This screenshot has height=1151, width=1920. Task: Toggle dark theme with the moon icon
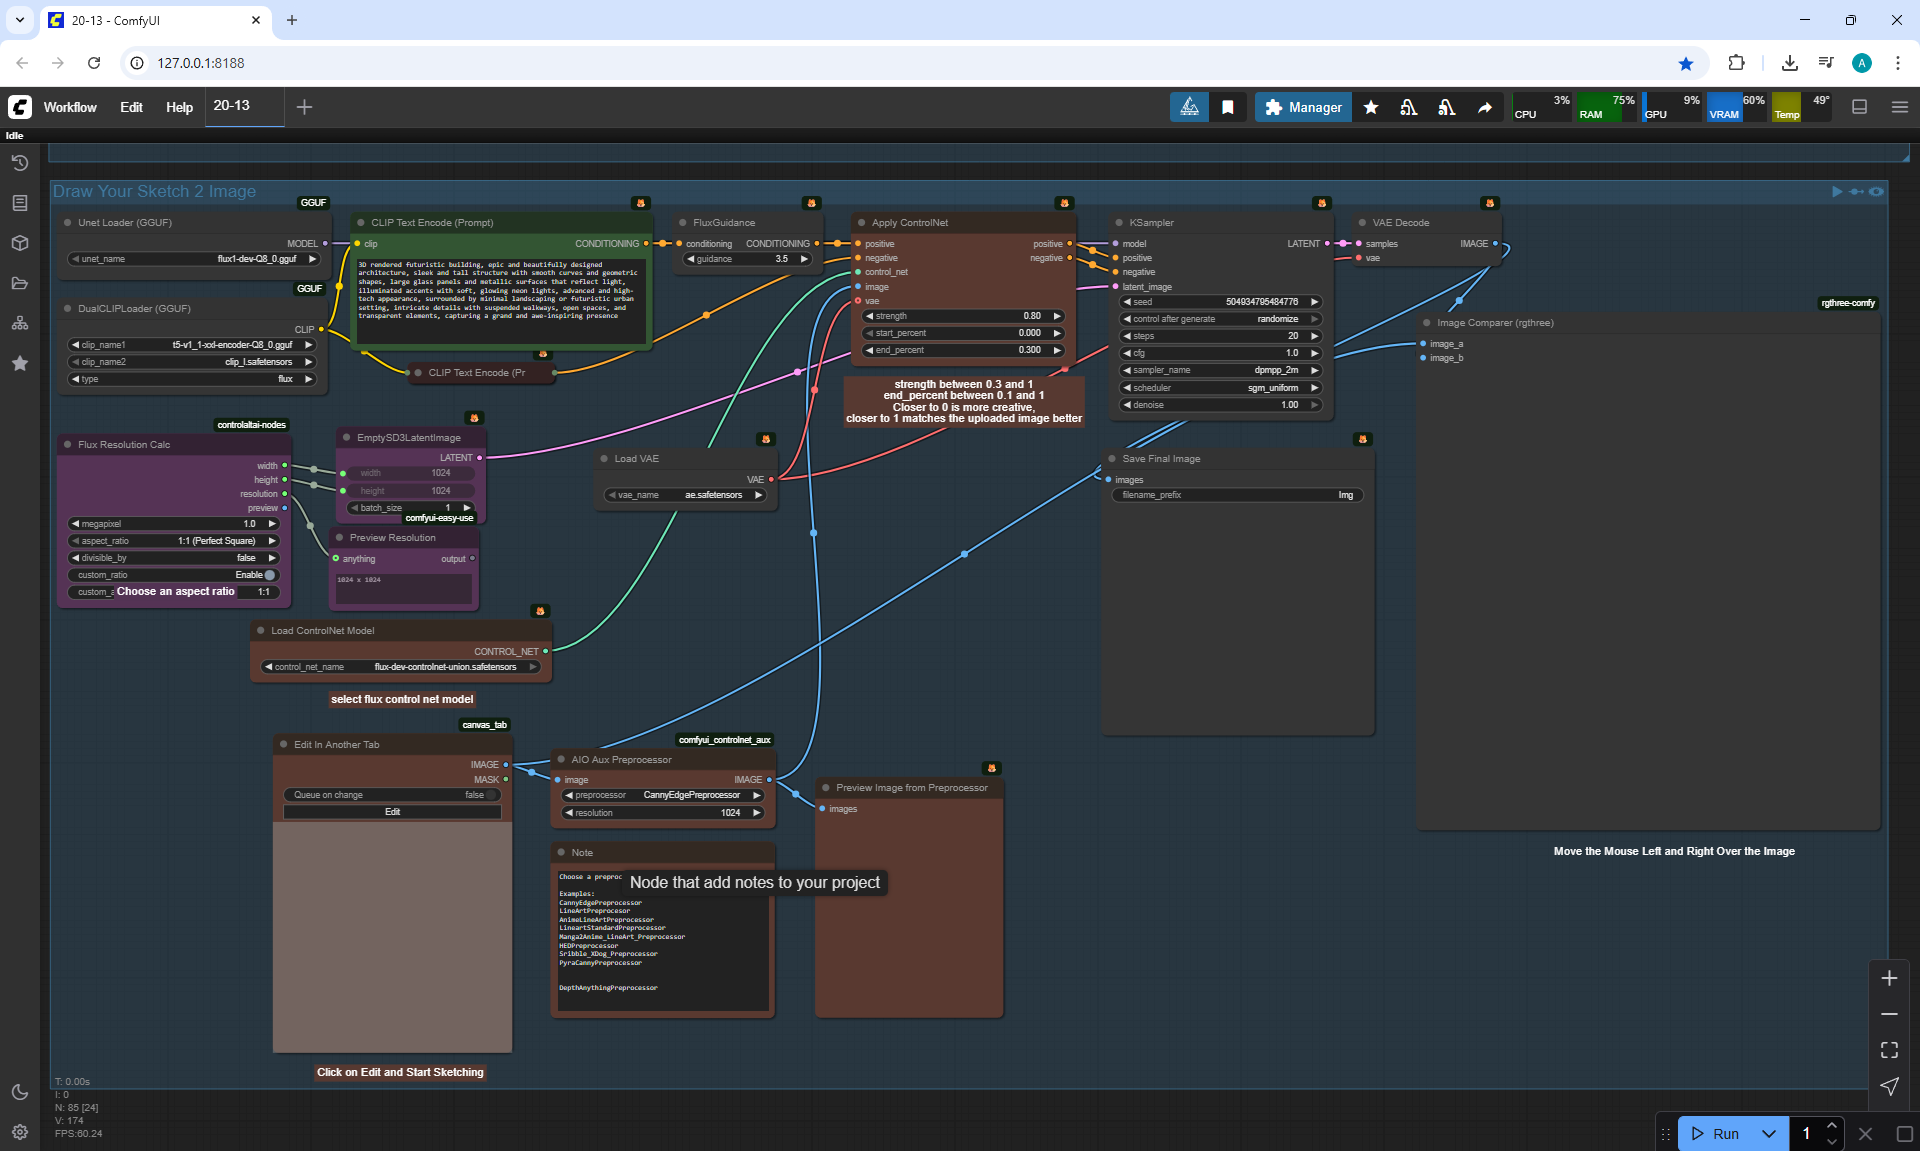[19, 1092]
